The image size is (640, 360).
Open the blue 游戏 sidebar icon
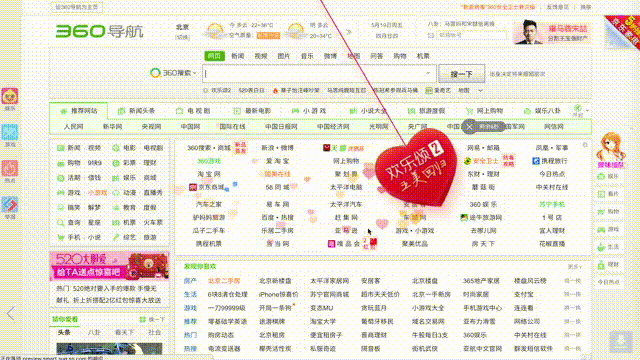[10, 132]
